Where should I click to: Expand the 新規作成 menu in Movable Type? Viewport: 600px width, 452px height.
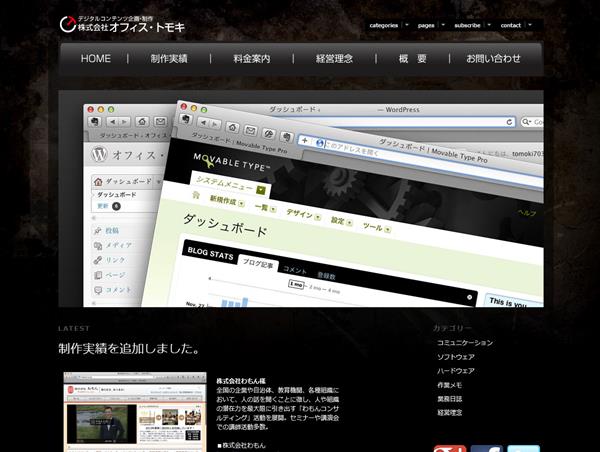(241, 203)
